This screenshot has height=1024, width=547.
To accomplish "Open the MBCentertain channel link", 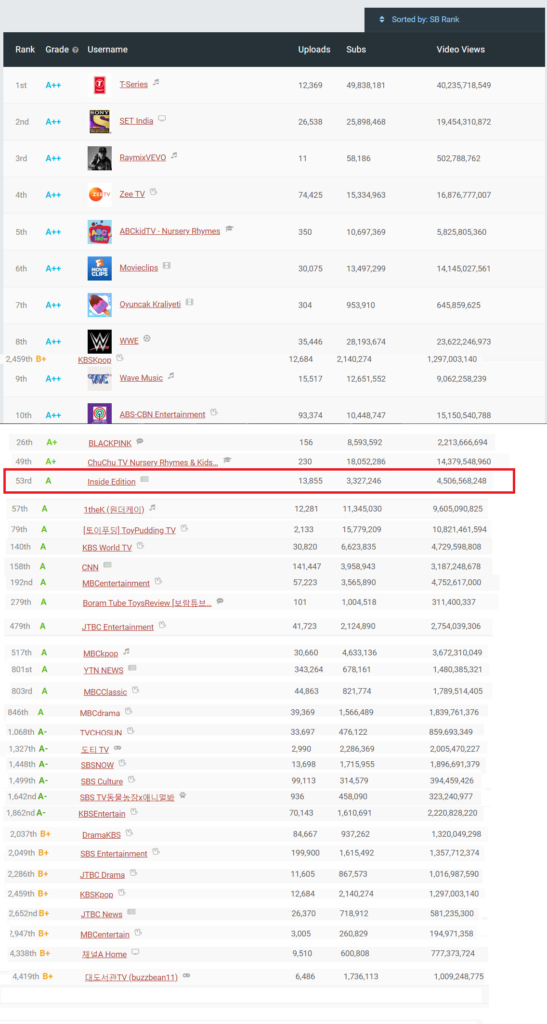I will [105, 935].
